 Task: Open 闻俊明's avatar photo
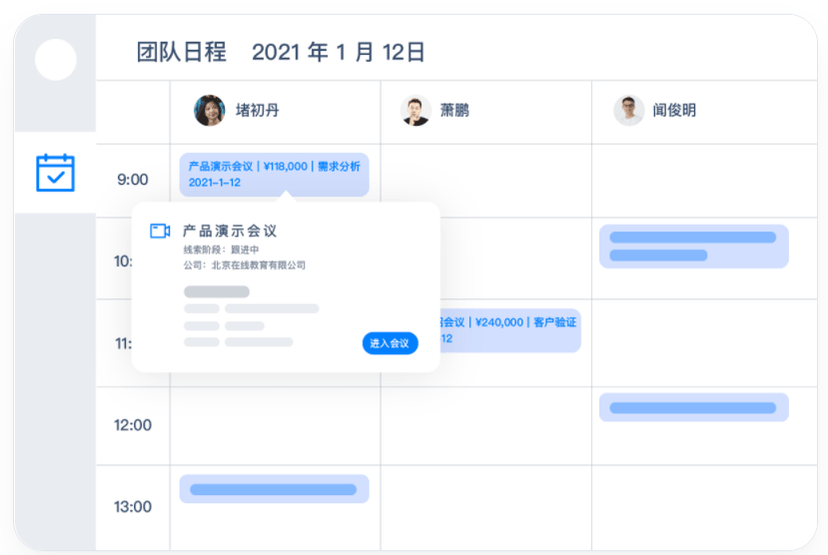point(628,110)
